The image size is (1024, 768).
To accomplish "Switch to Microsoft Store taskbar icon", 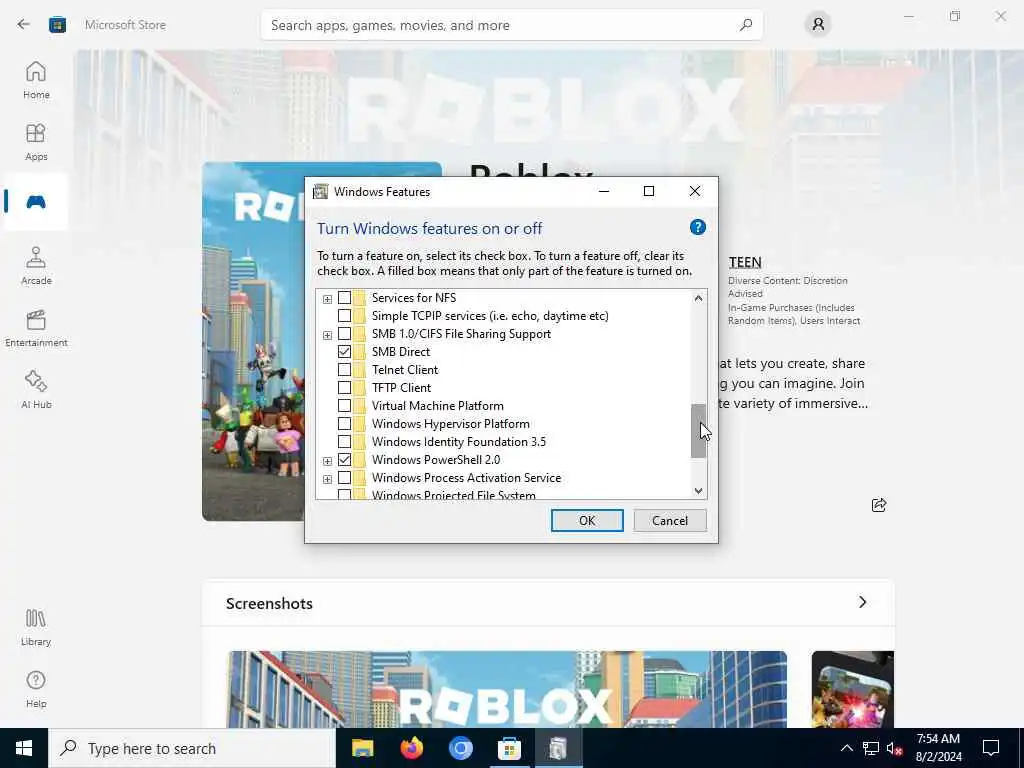I will 509,748.
